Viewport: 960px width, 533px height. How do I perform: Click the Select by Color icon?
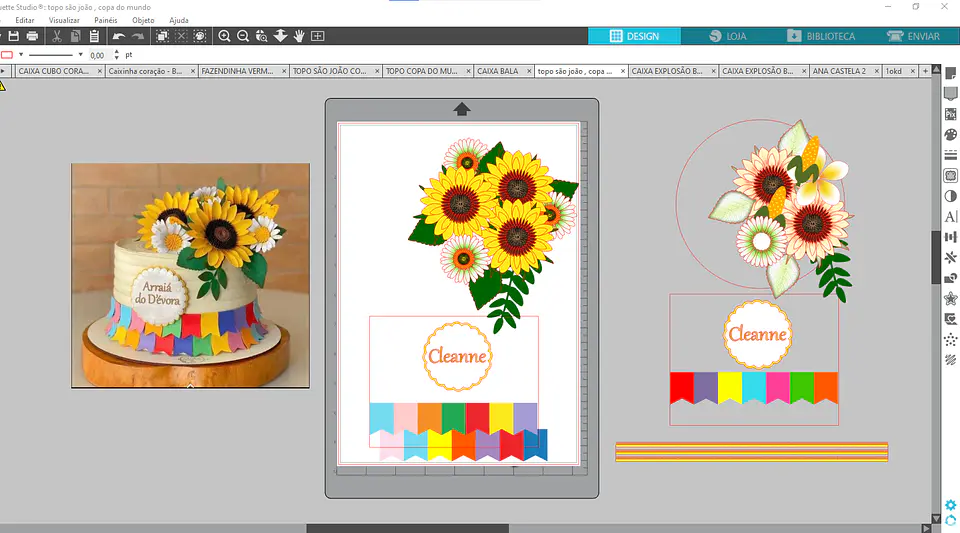point(200,36)
